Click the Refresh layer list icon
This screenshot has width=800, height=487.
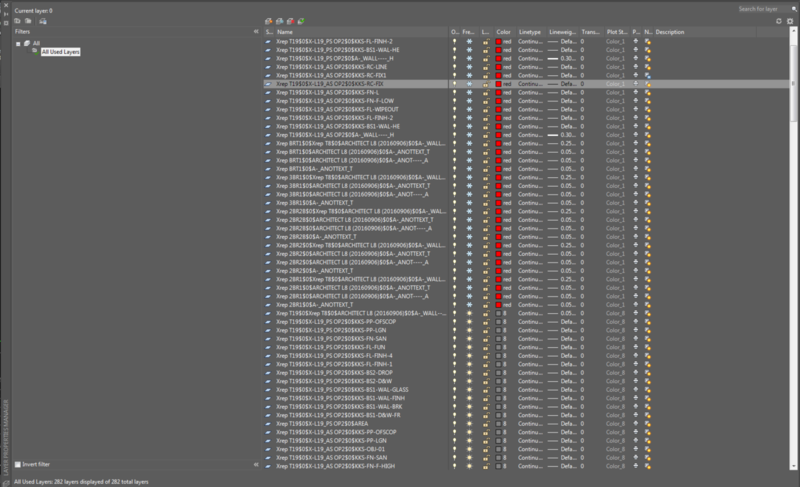(x=779, y=21)
